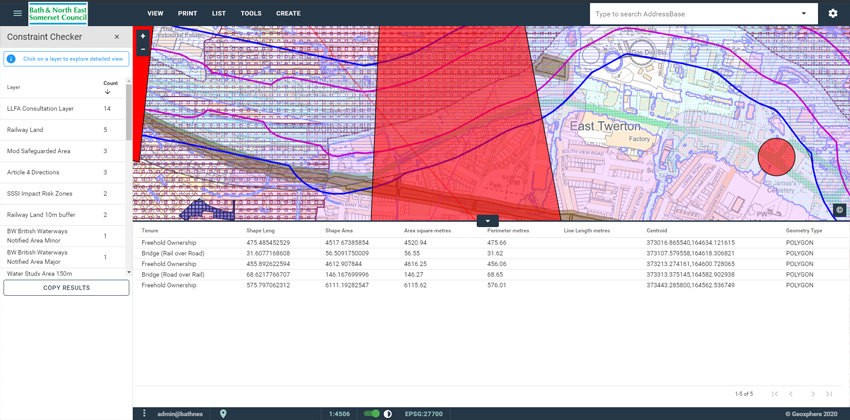This screenshot has width=850, height=420.
Task: Select the Article 4 Directions layer
Action: point(64,172)
